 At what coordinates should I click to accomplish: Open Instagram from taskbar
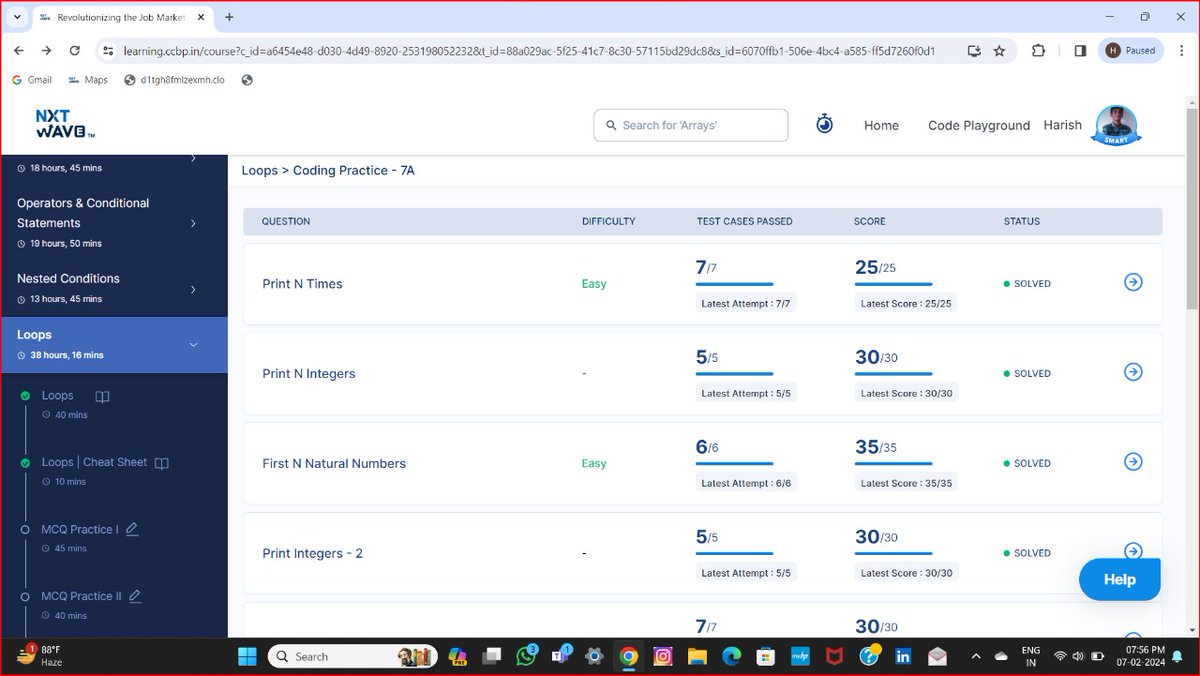(x=662, y=657)
